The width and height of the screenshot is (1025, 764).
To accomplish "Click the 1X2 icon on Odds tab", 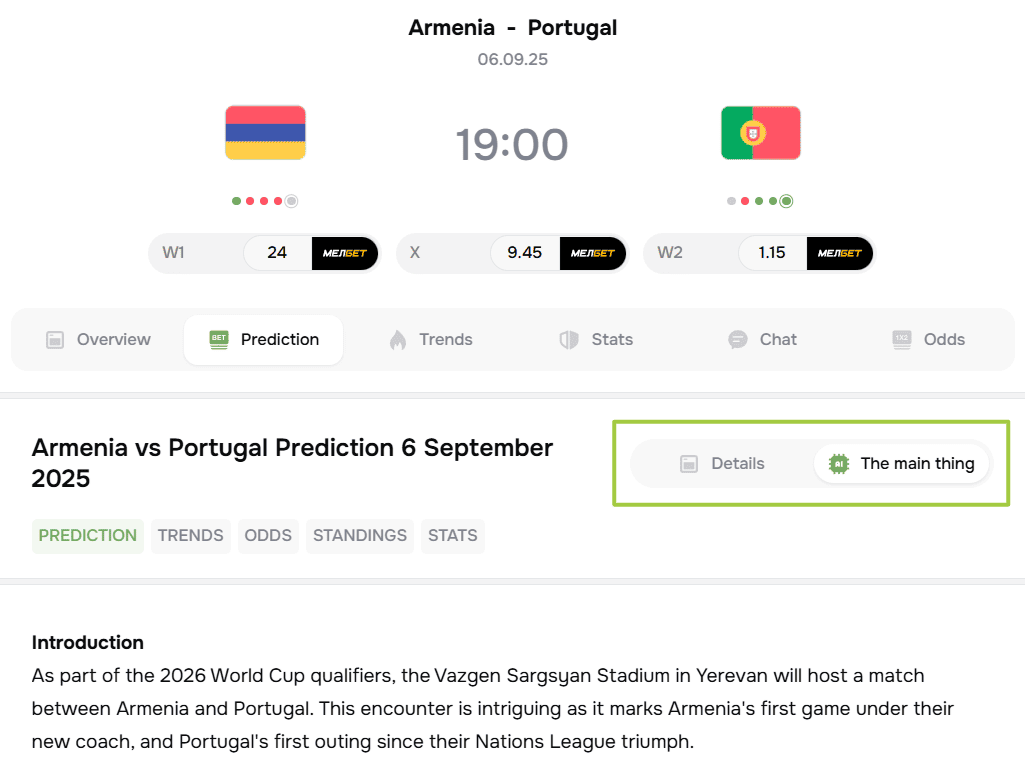I will click(902, 340).
